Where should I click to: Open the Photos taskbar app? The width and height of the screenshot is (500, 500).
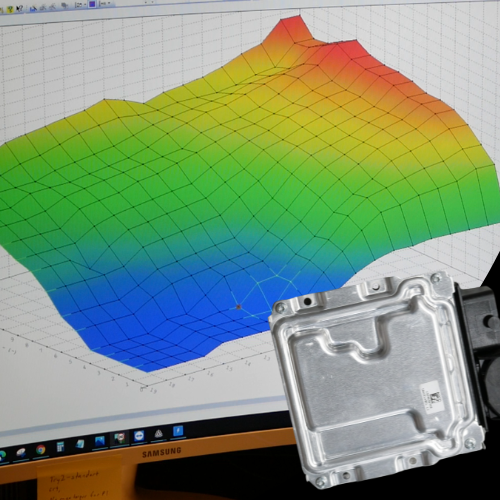tap(100, 441)
